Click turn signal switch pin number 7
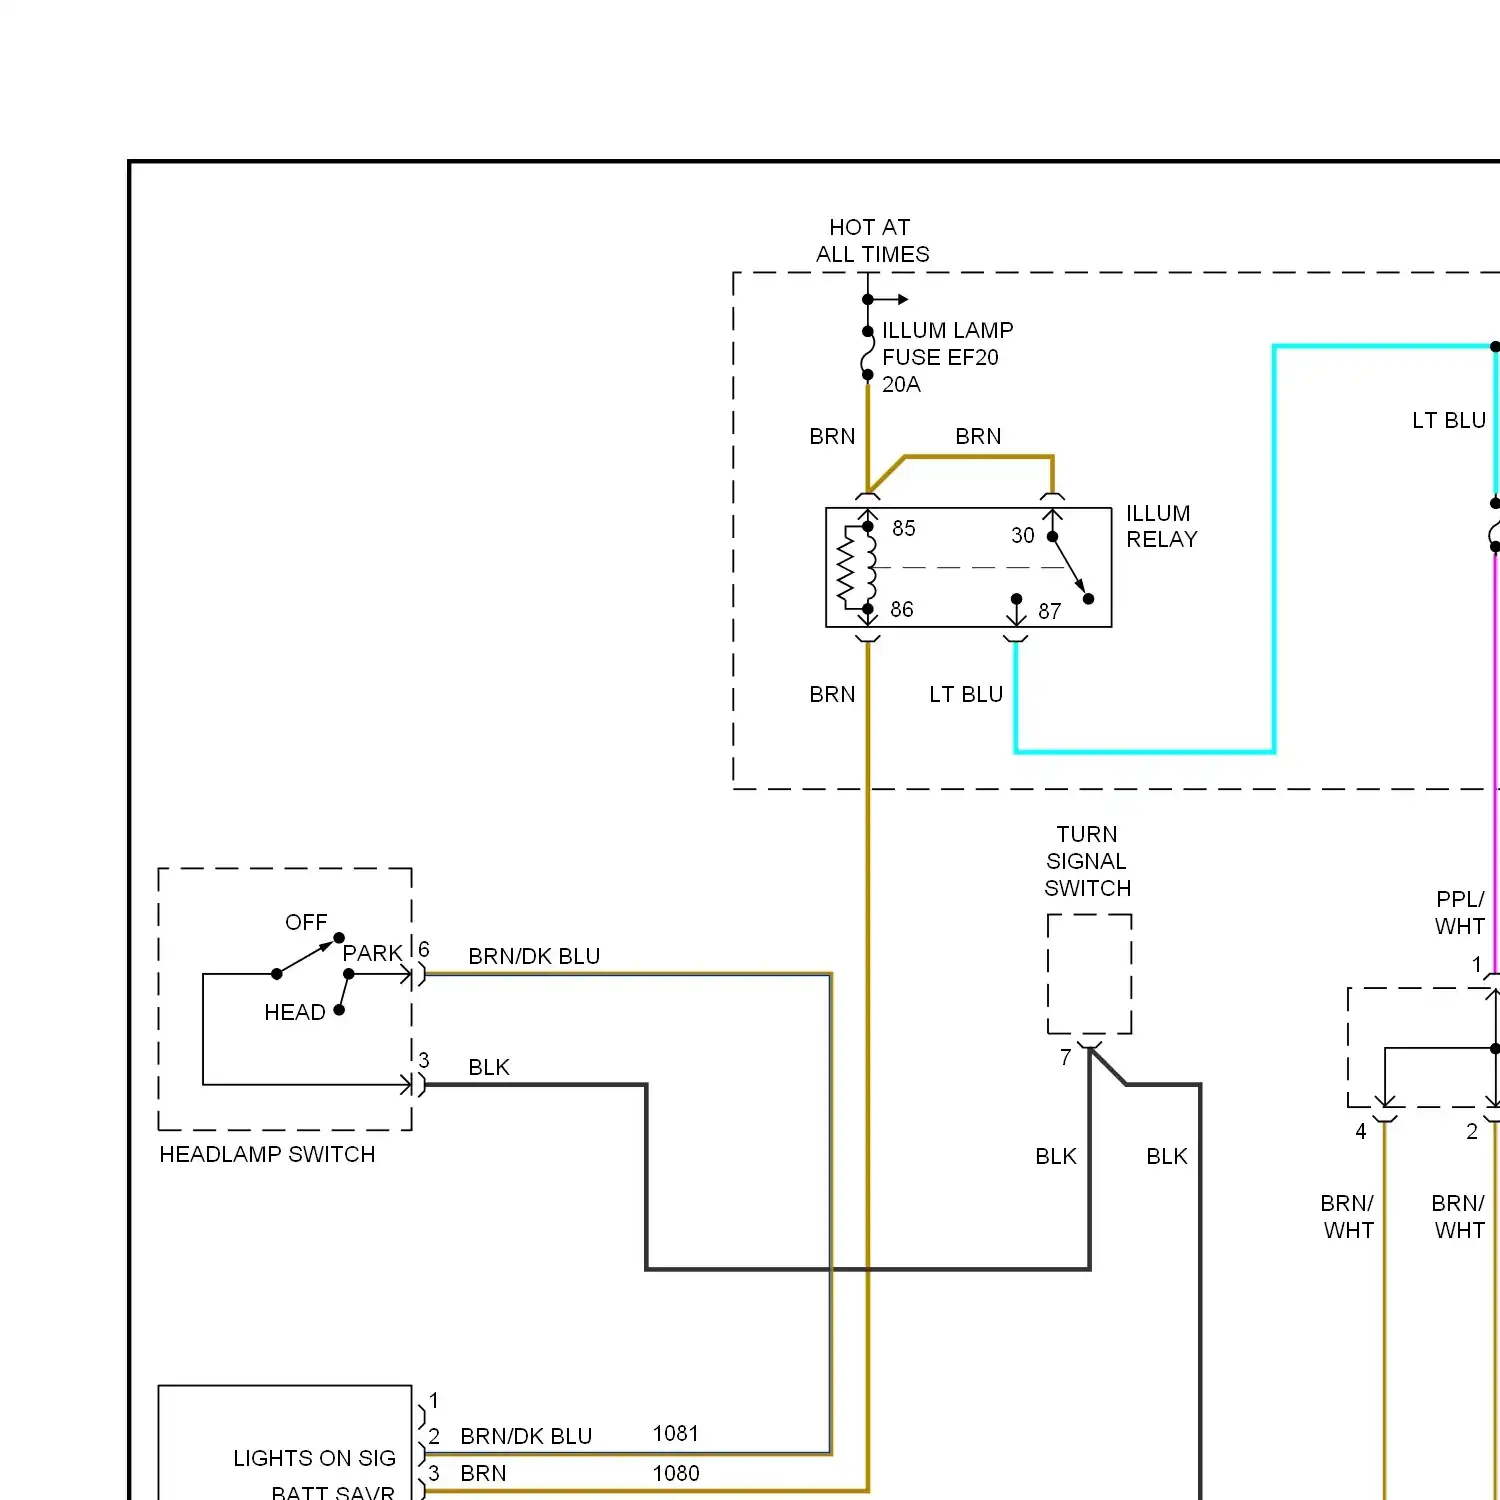Screen dimensions: 1500x1500 [1065, 1058]
